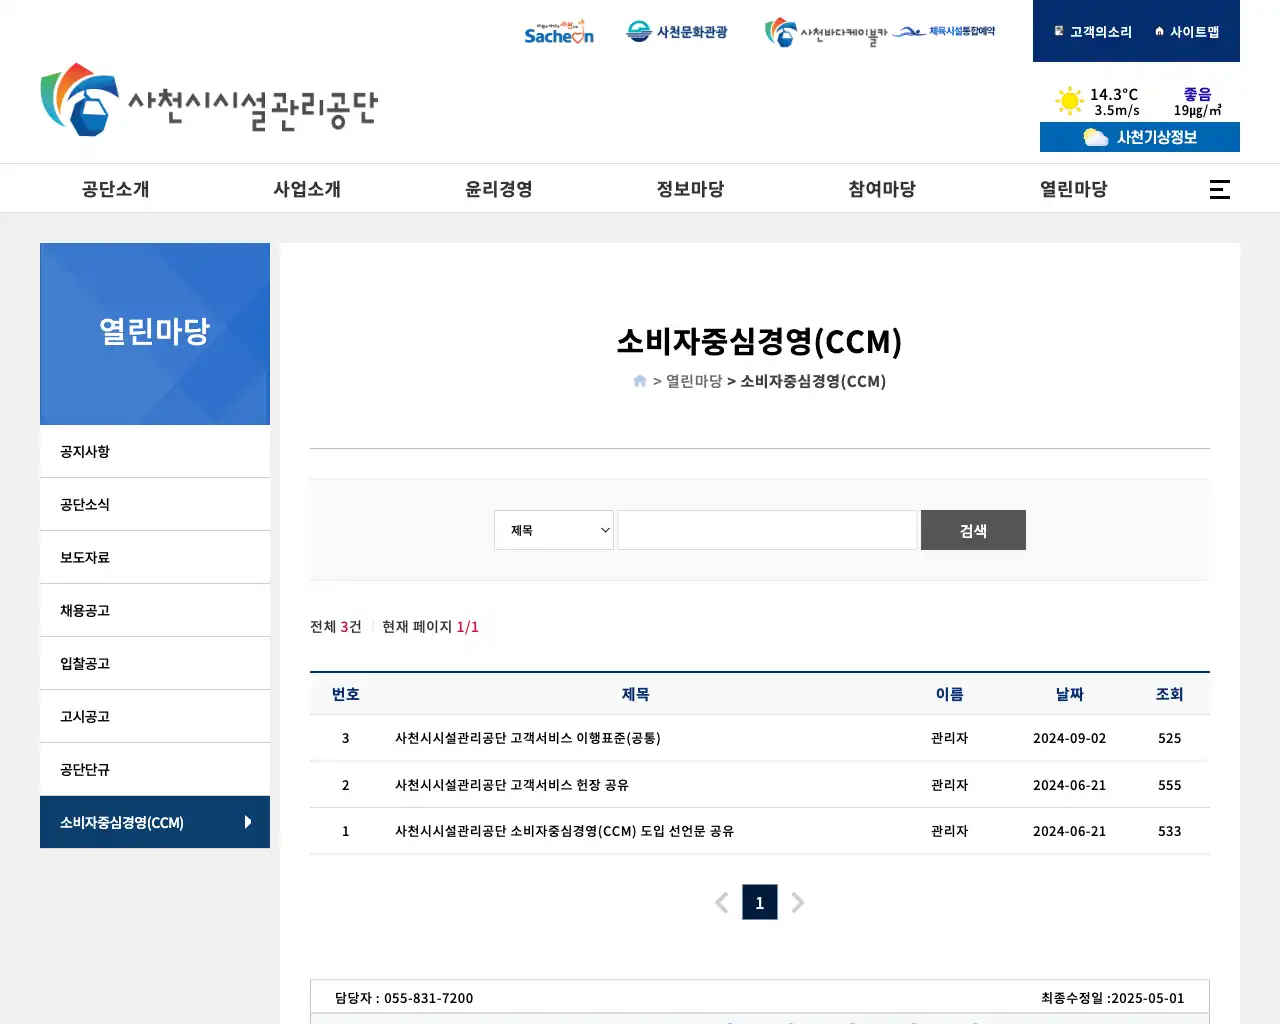Click the 조회 column header
This screenshot has width=1280, height=1024.
1170,694
